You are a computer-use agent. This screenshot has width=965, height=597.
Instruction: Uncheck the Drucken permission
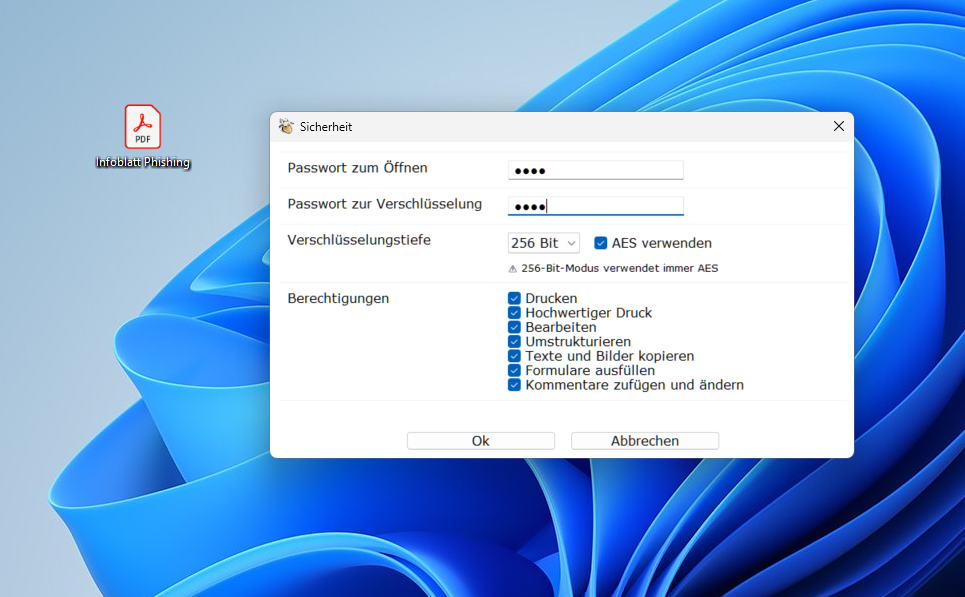coord(515,298)
